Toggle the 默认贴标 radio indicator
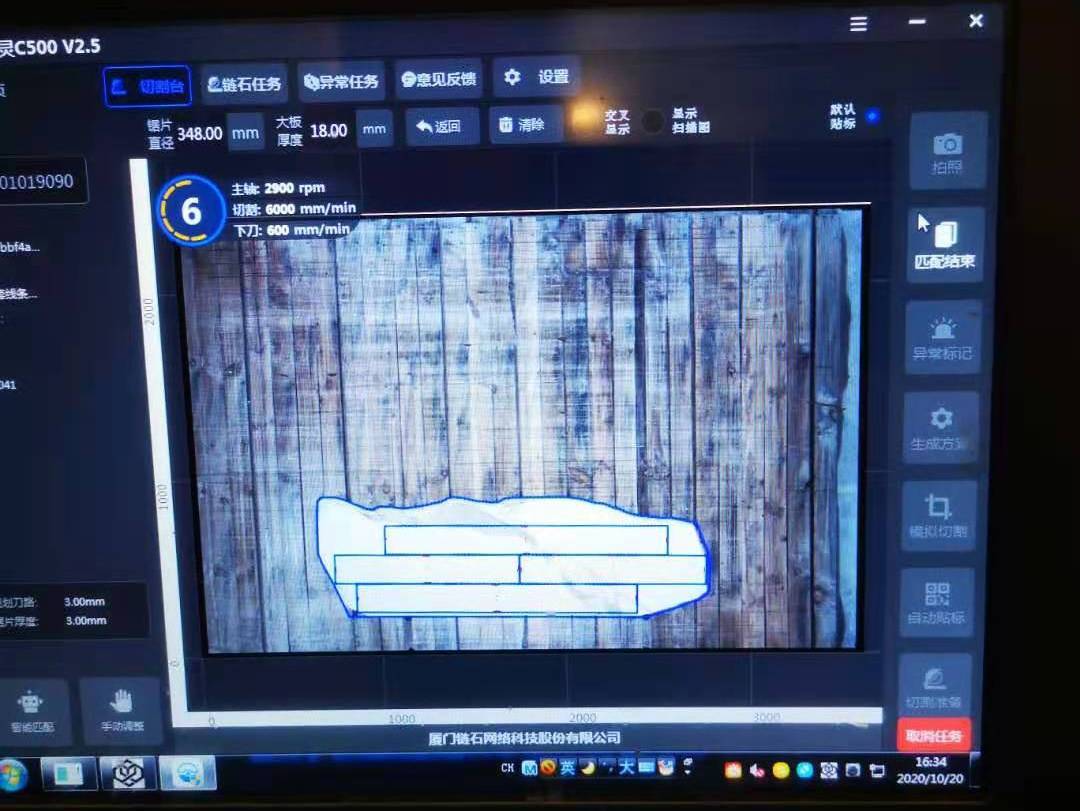Screen dimensions: 1080x811 point(872,116)
